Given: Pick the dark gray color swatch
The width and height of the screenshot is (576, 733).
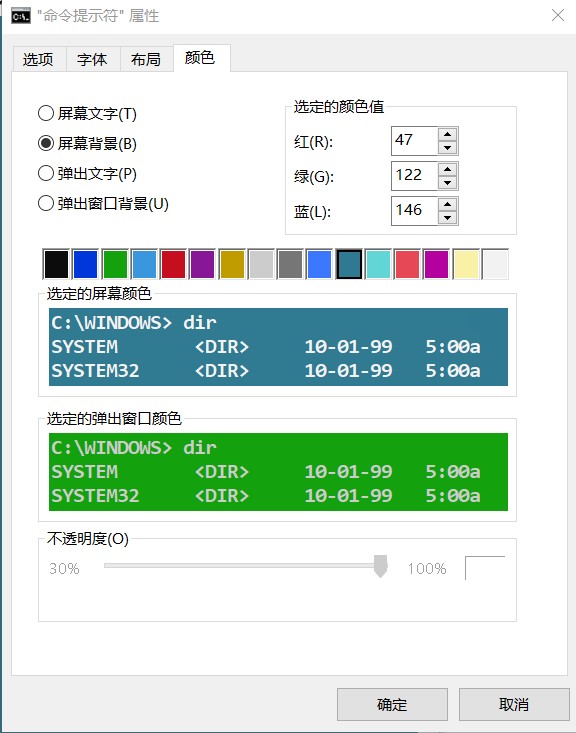Looking at the screenshot, I should tap(290, 264).
